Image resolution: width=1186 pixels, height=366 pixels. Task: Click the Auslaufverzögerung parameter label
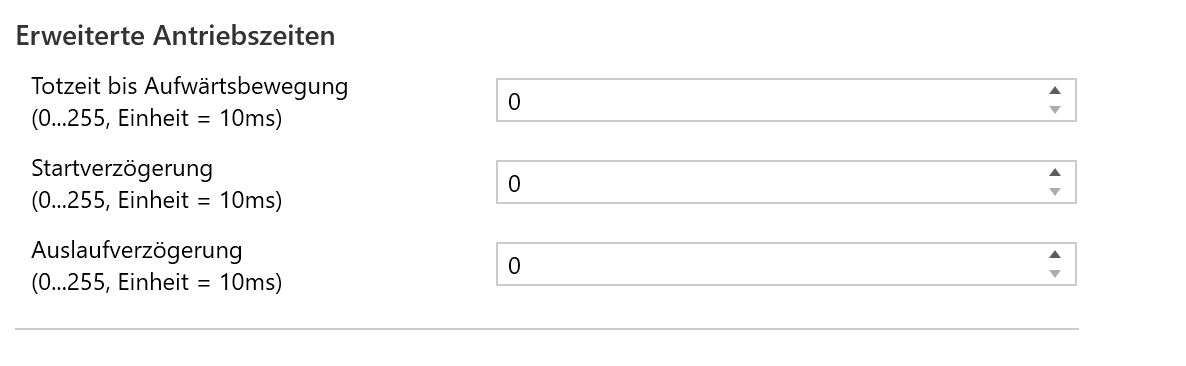pos(137,250)
